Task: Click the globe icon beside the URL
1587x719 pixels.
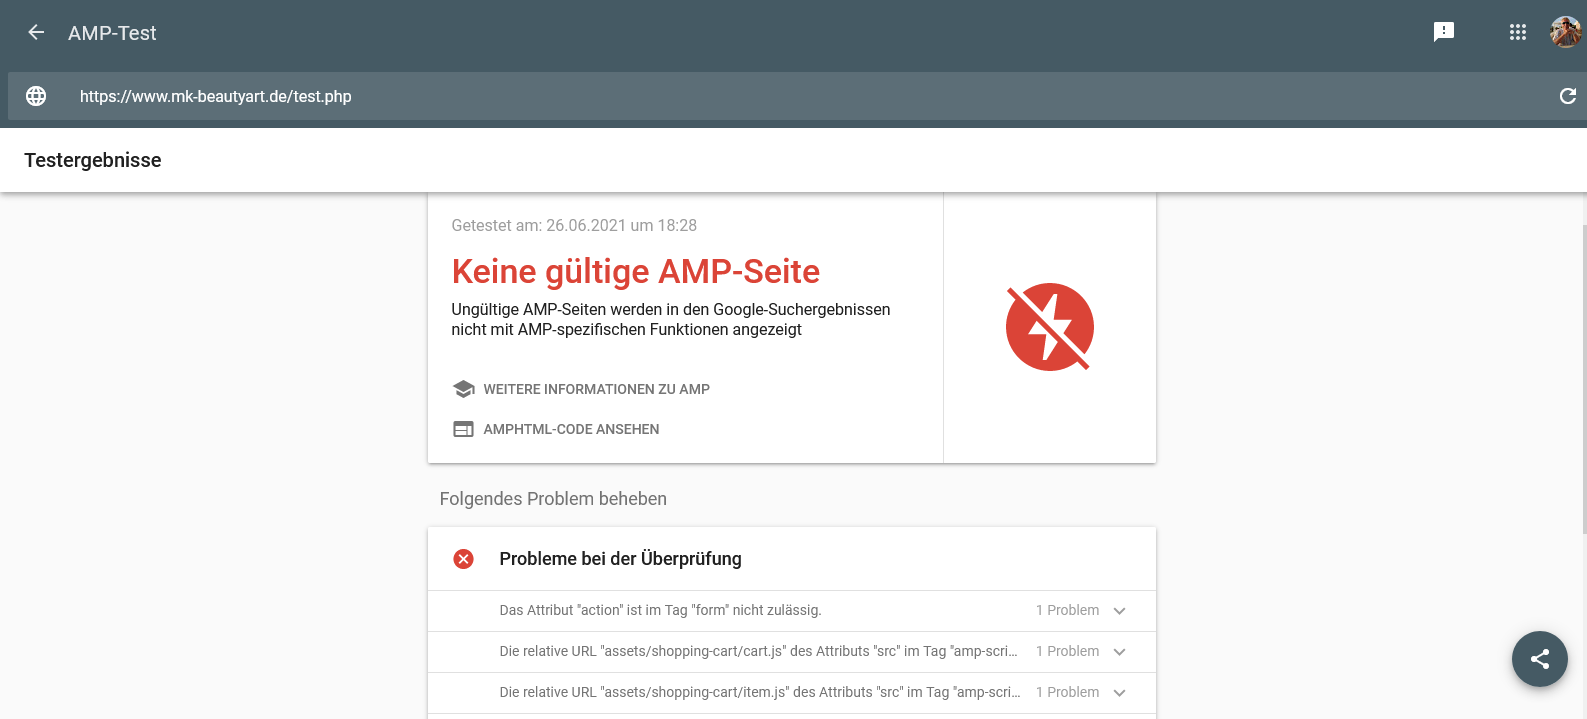Action: [36, 96]
